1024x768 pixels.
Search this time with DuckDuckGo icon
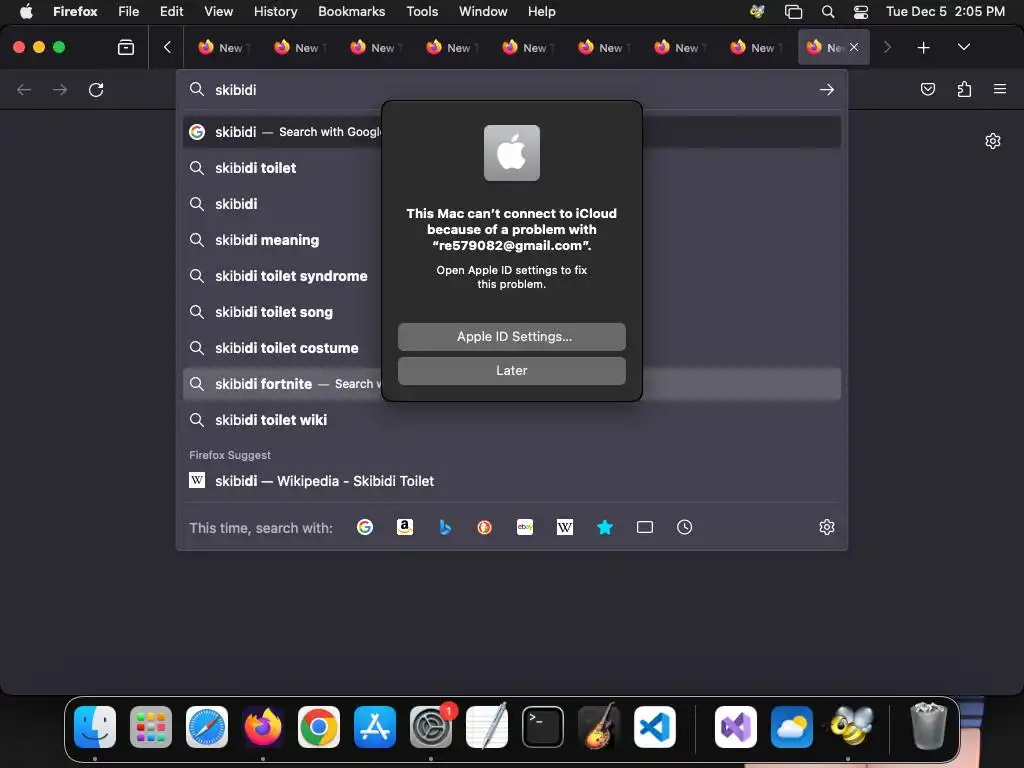click(485, 527)
